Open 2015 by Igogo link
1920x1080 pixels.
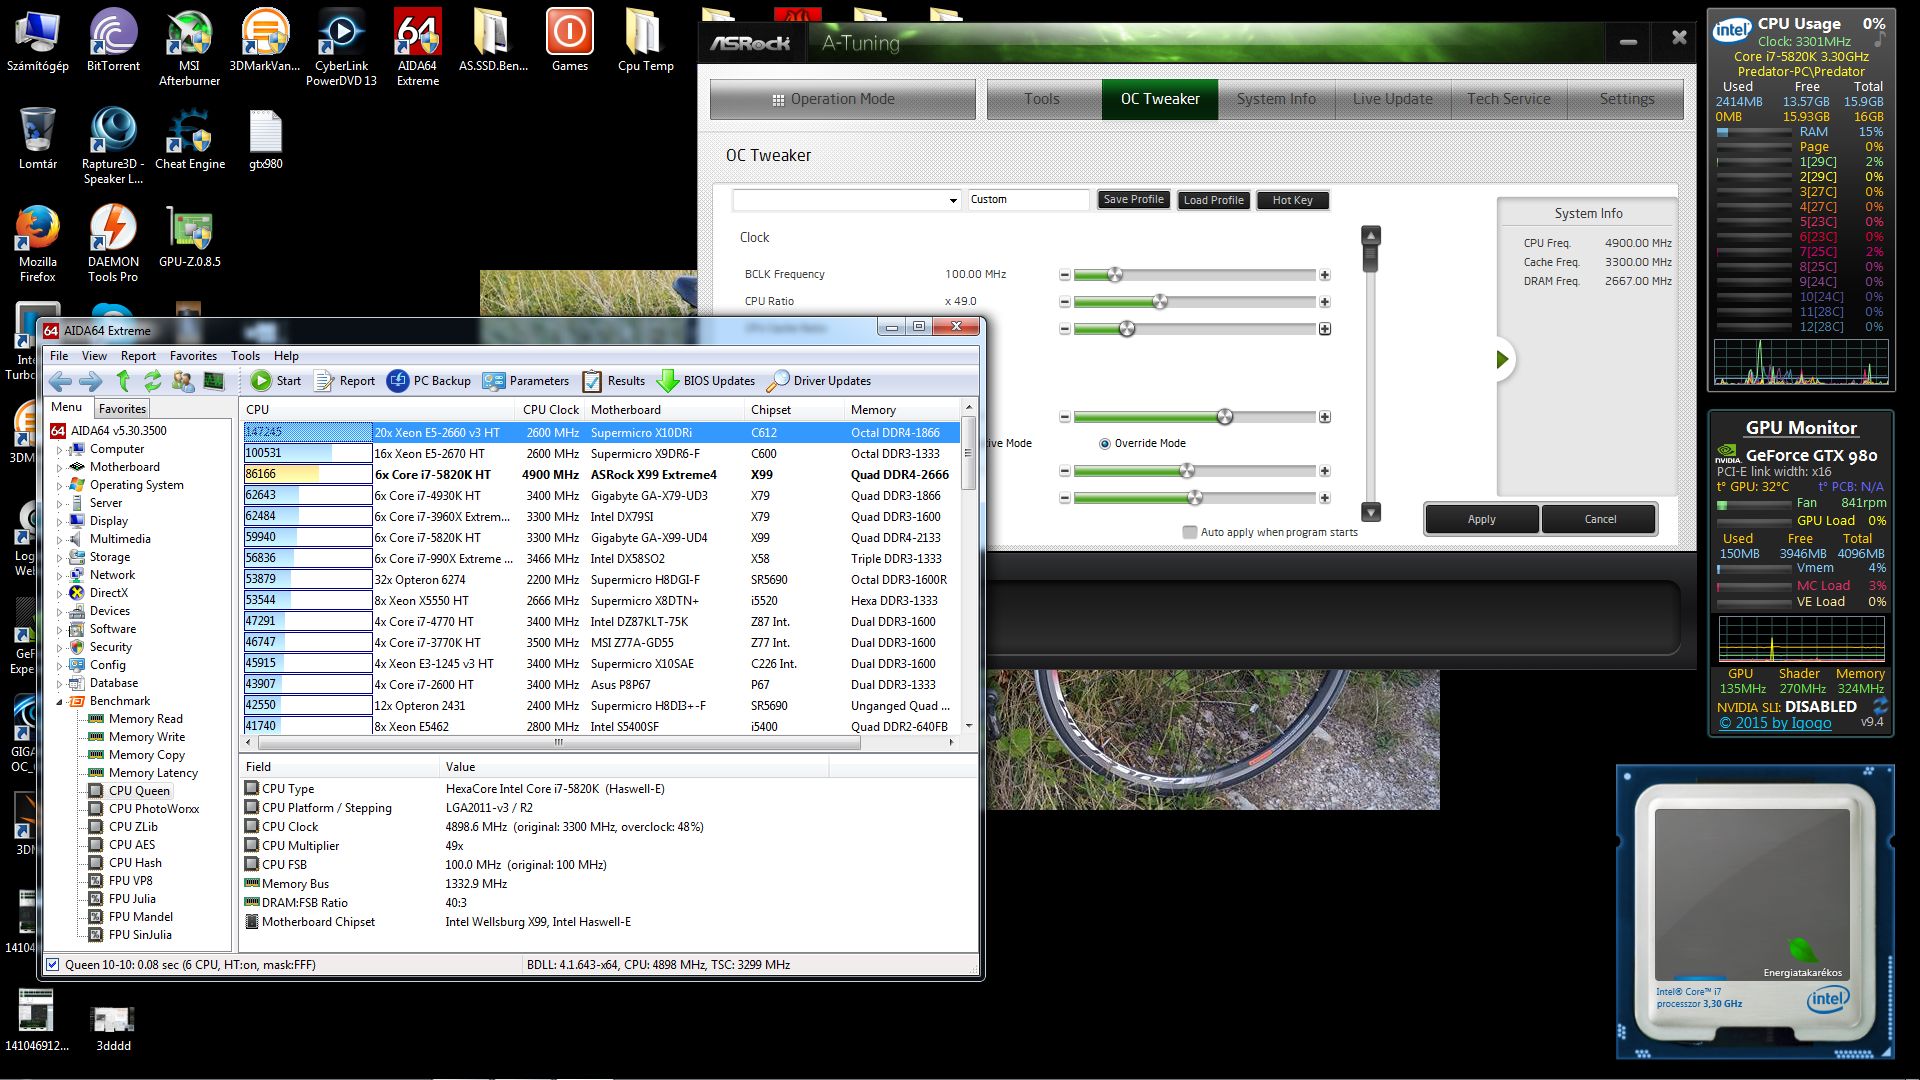tap(1775, 723)
